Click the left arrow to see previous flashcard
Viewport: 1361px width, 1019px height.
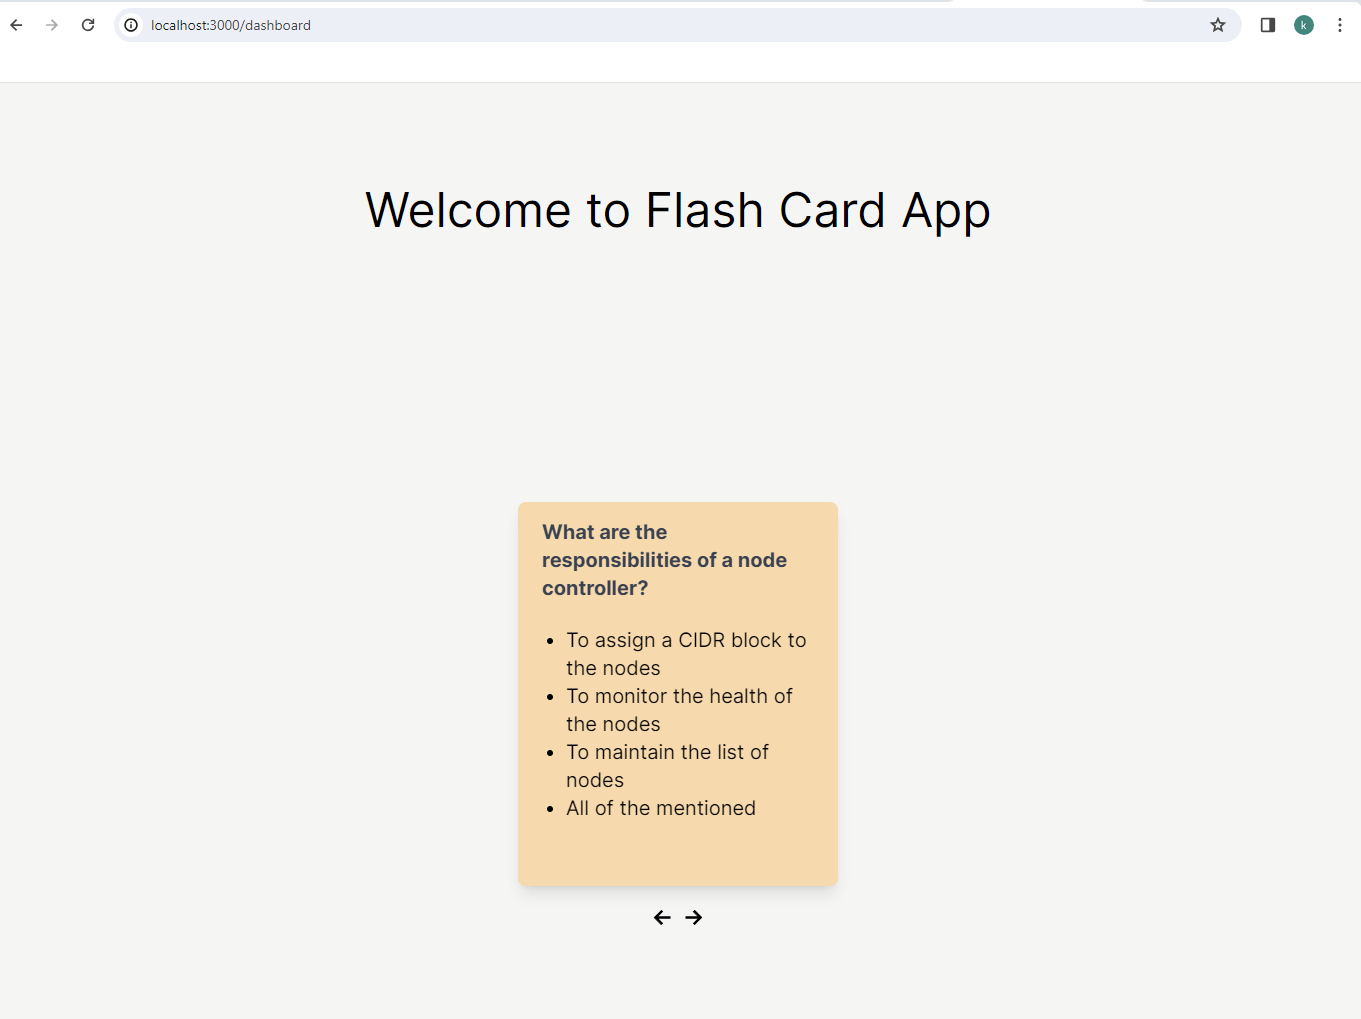662,917
